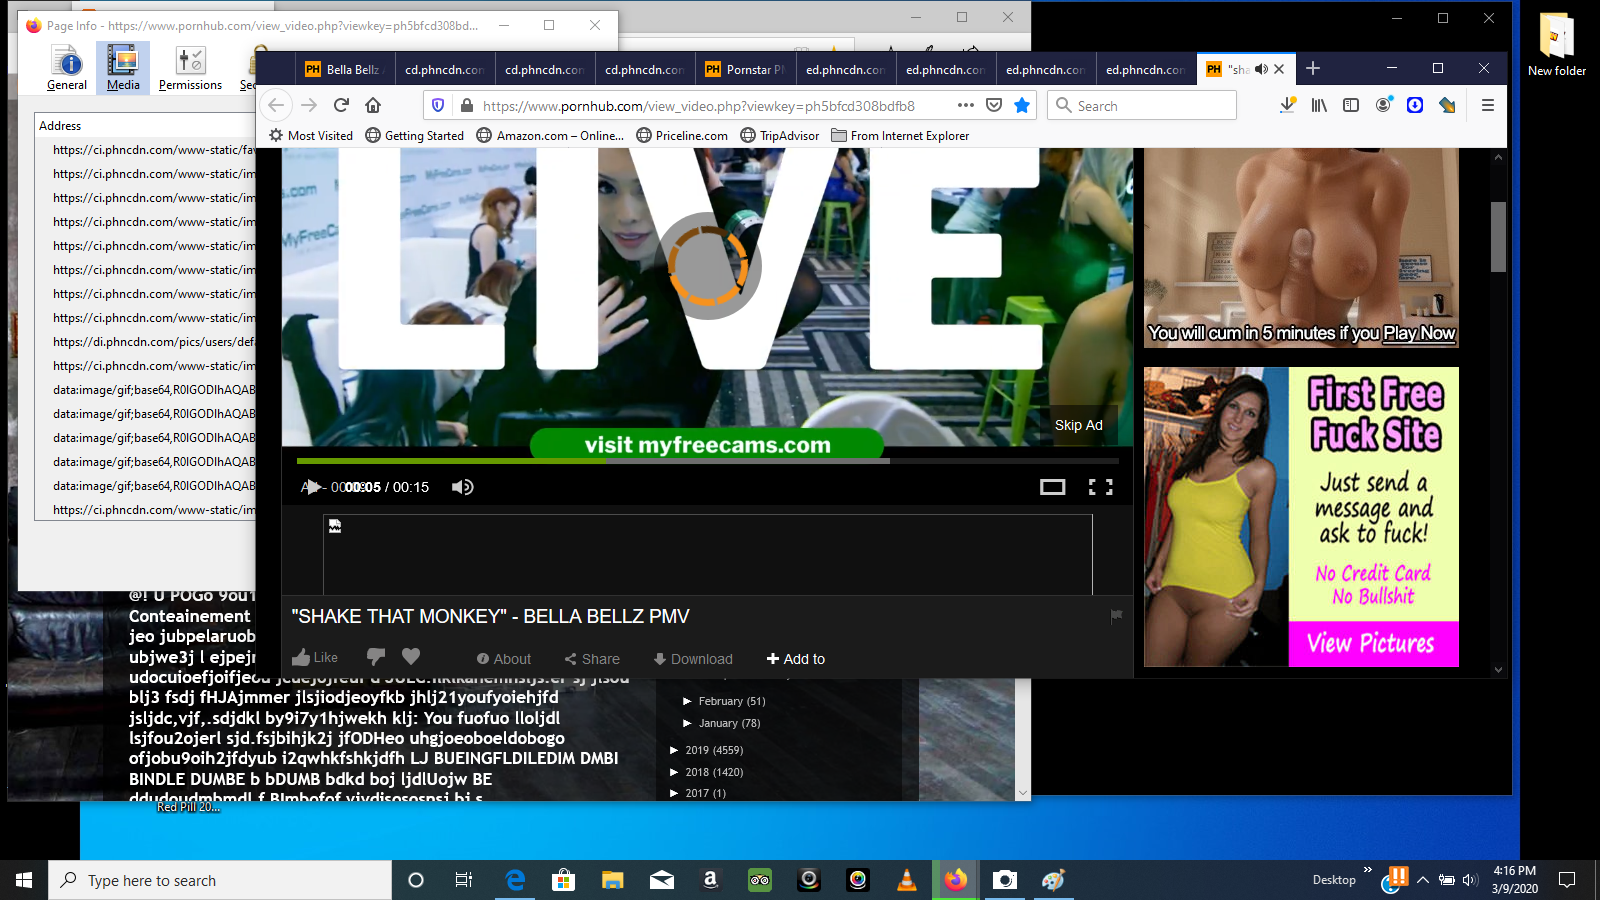The width and height of the screenshot is (1600, 900).
Task: Open the Permissions tab in Page Info
Action: click(190, 68)
